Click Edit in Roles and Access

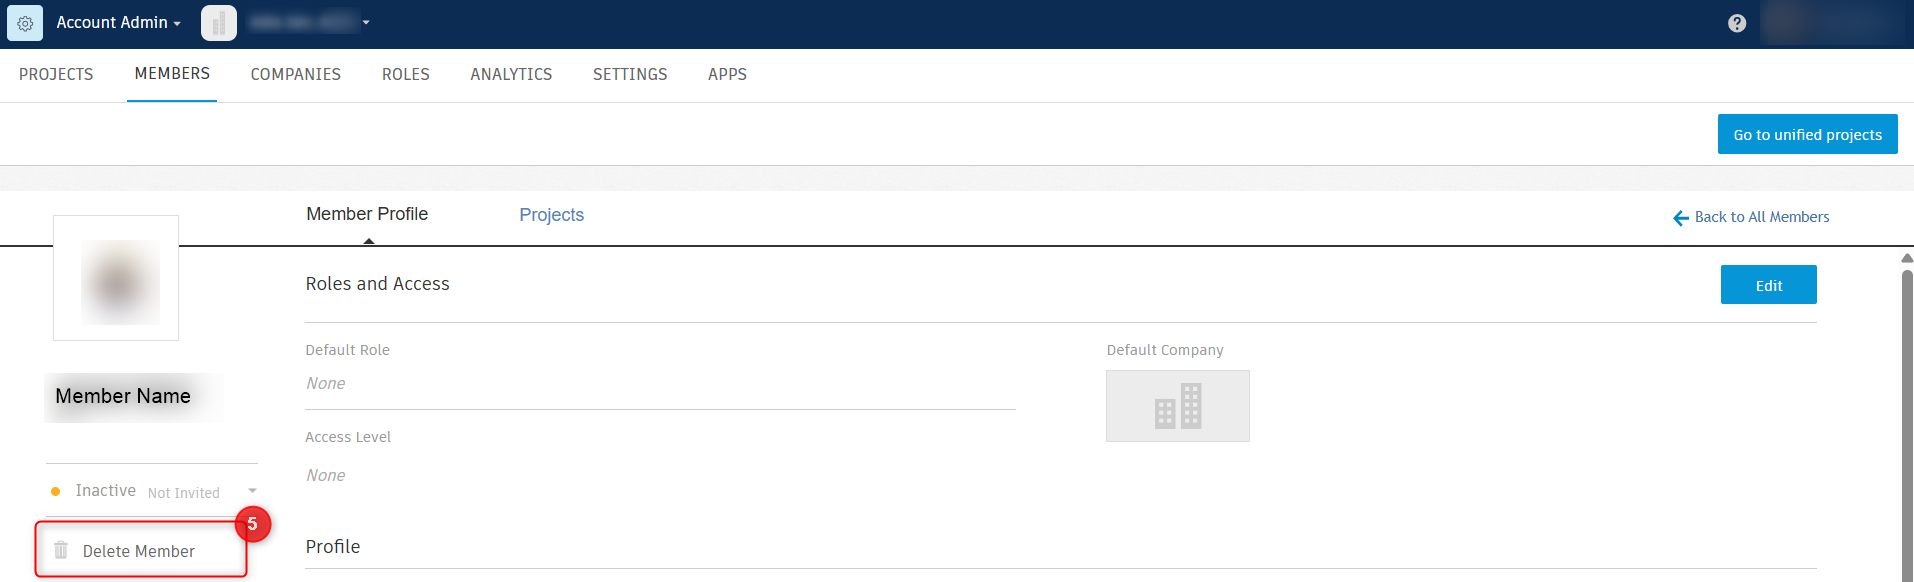click(1769, 285)
